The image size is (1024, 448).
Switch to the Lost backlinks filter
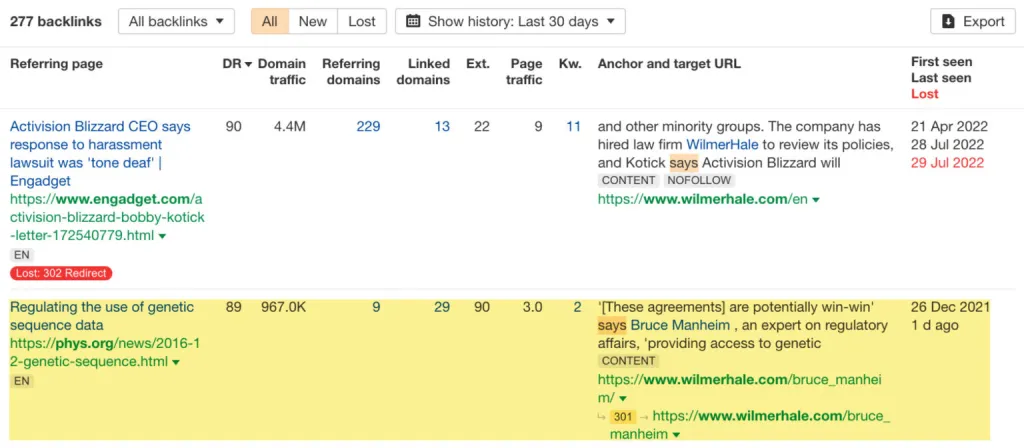coord(362,21)
